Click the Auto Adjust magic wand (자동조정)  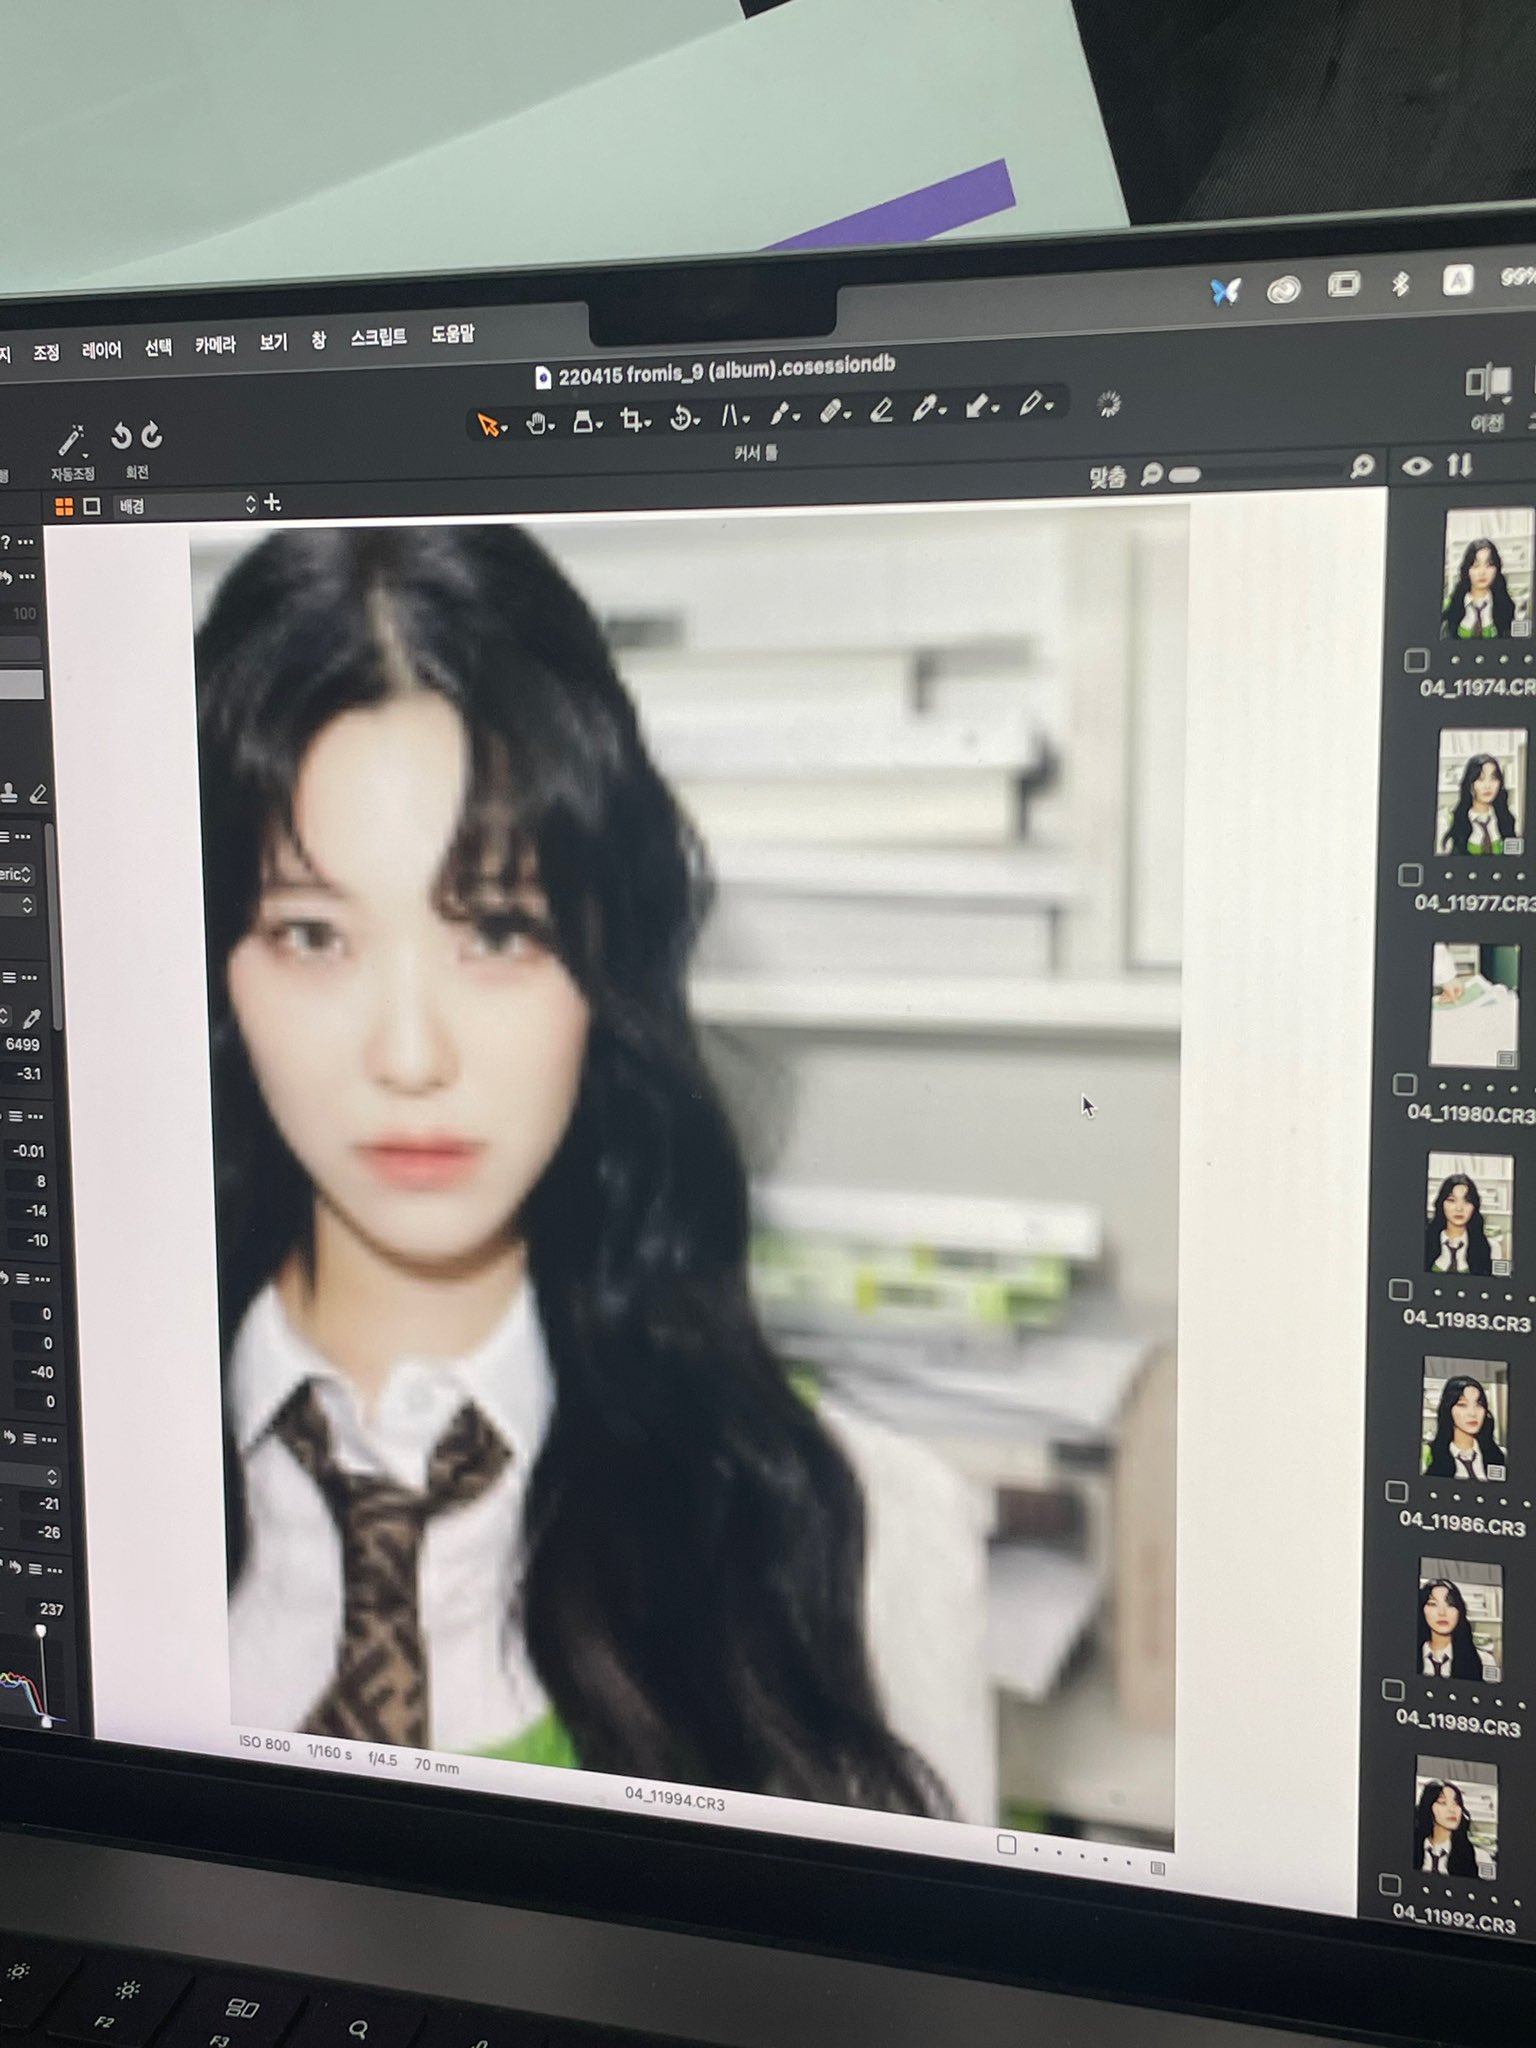[x=72, y=440]
